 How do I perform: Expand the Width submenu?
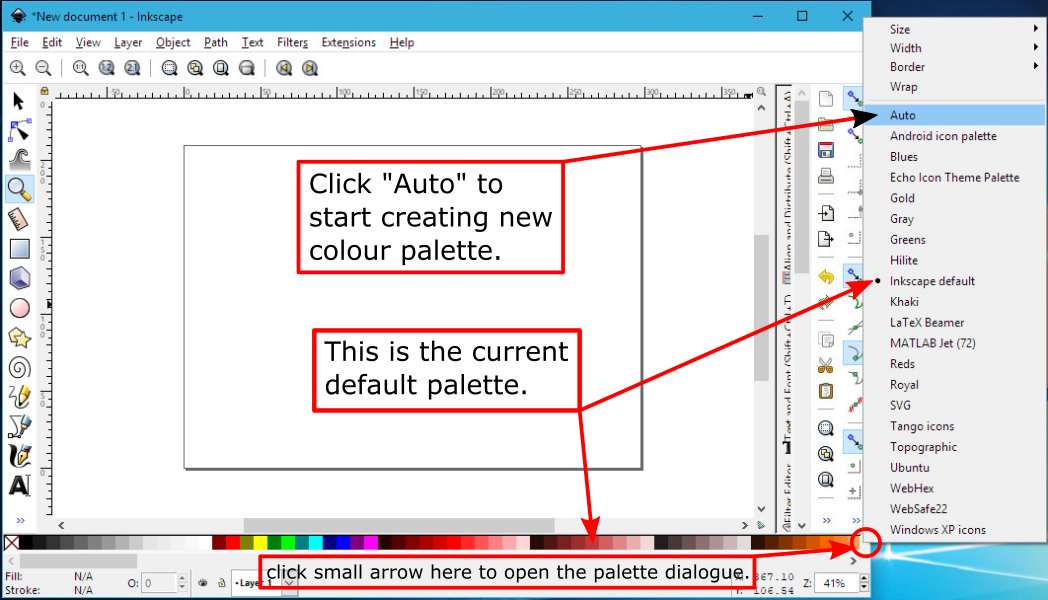(954, 48)
